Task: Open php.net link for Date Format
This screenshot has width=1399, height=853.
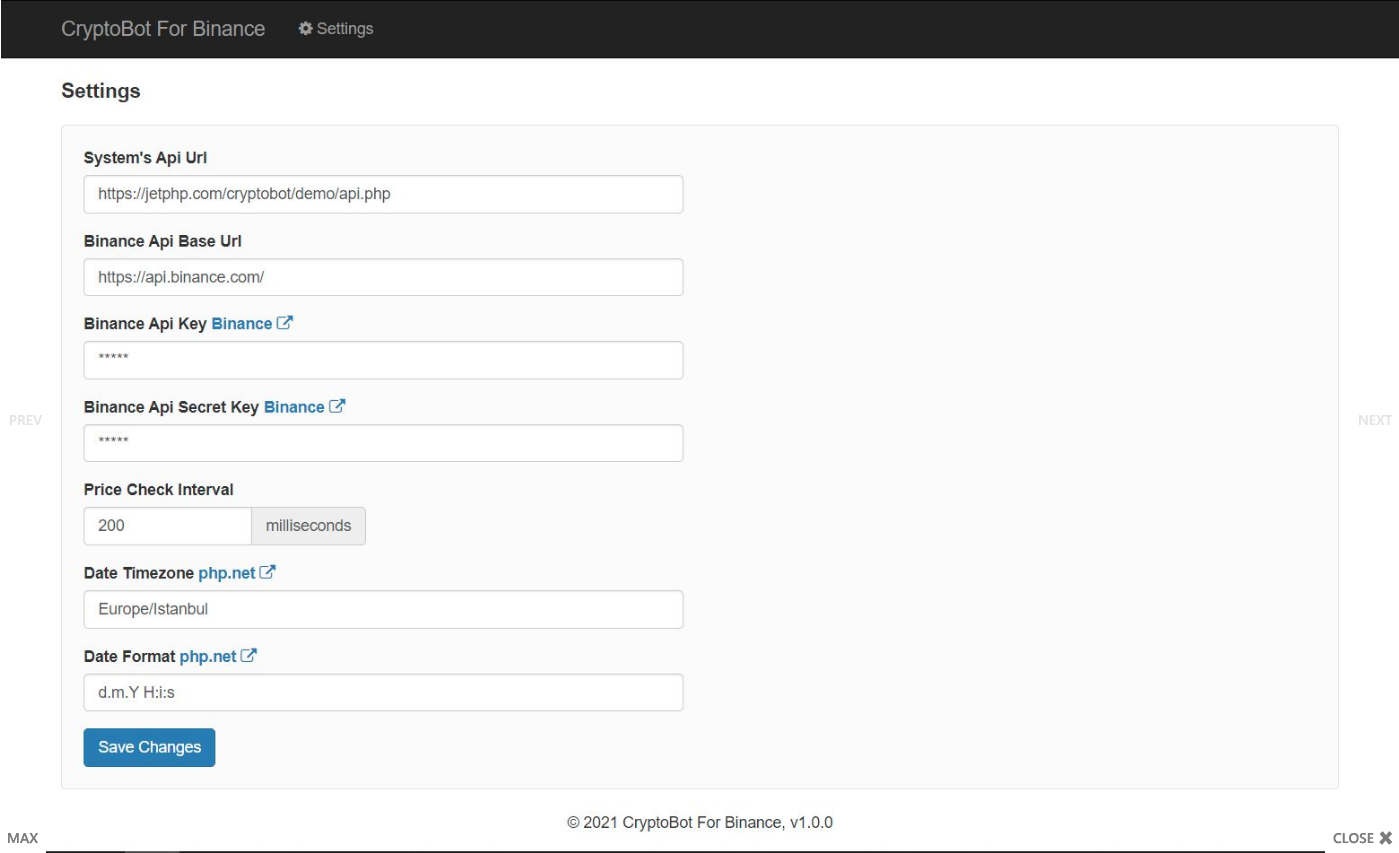Action: coord(208,656)
